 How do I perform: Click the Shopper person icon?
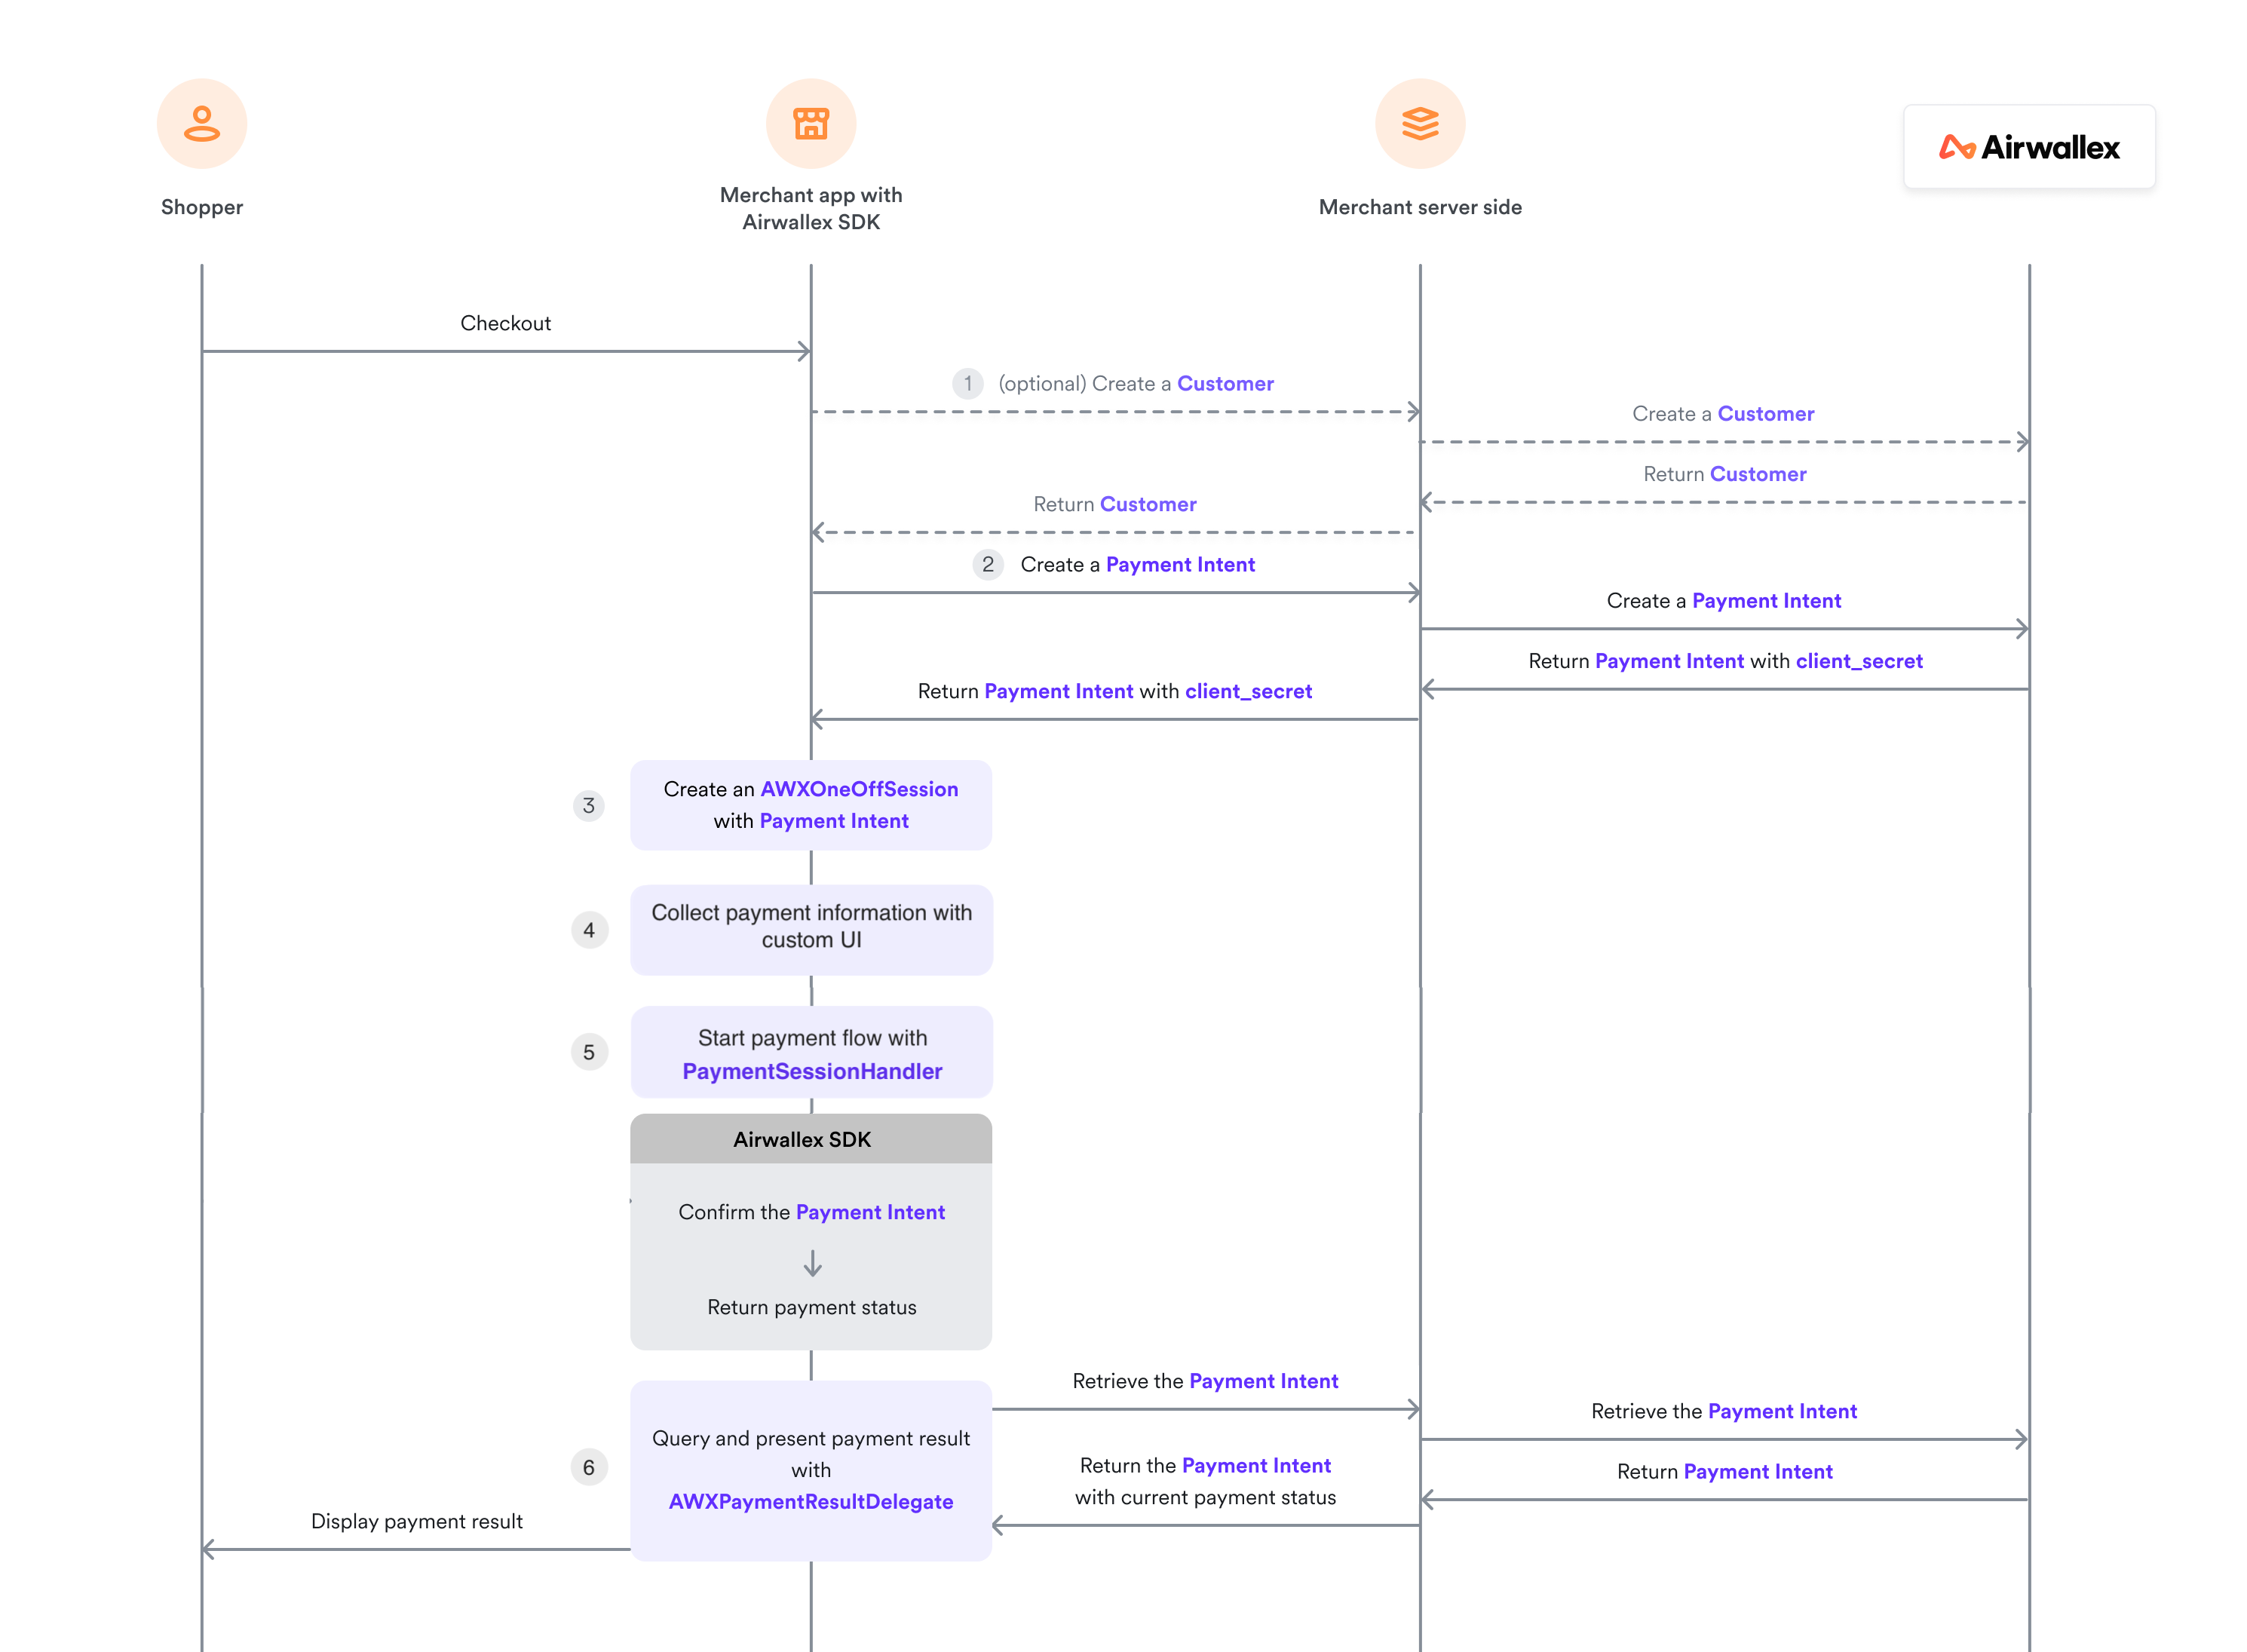click(x=201, y=124)
